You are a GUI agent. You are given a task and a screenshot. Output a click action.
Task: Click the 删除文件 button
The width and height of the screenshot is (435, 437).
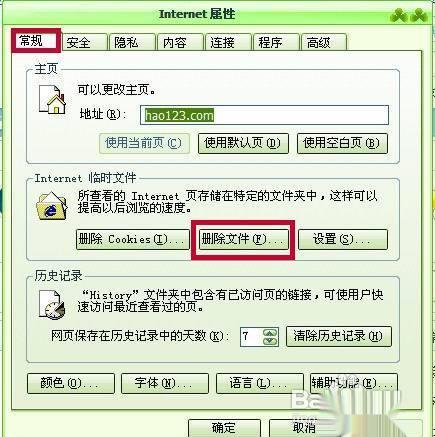pos(243,239)
